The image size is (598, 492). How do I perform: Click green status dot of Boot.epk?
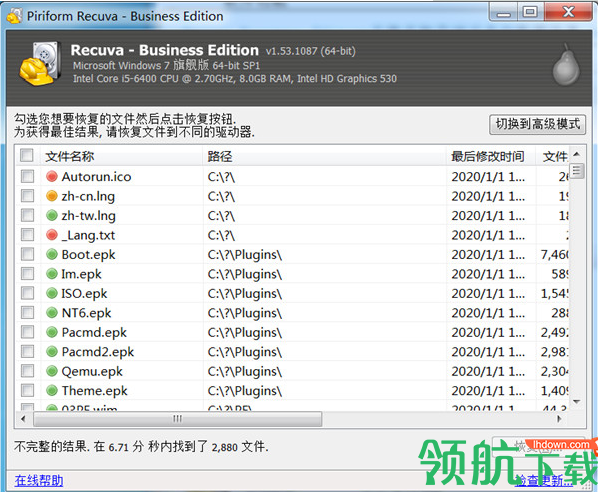tap(52, 254)
